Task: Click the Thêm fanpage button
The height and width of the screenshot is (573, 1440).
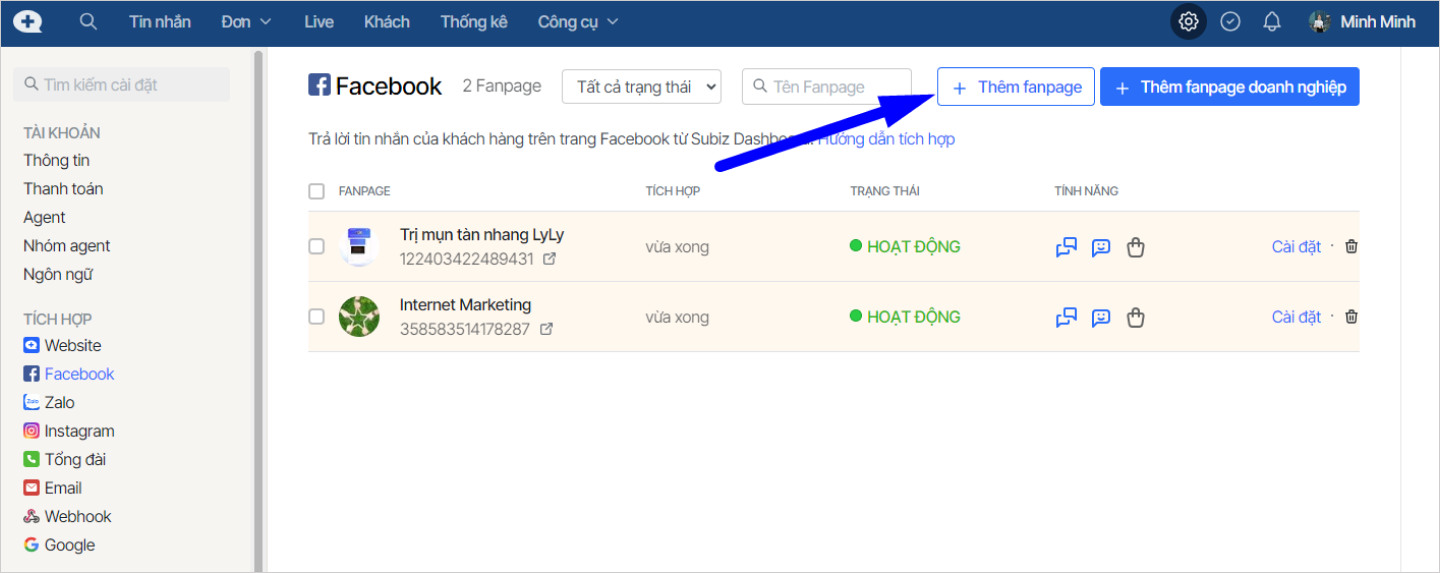Action: point(1016,87)
